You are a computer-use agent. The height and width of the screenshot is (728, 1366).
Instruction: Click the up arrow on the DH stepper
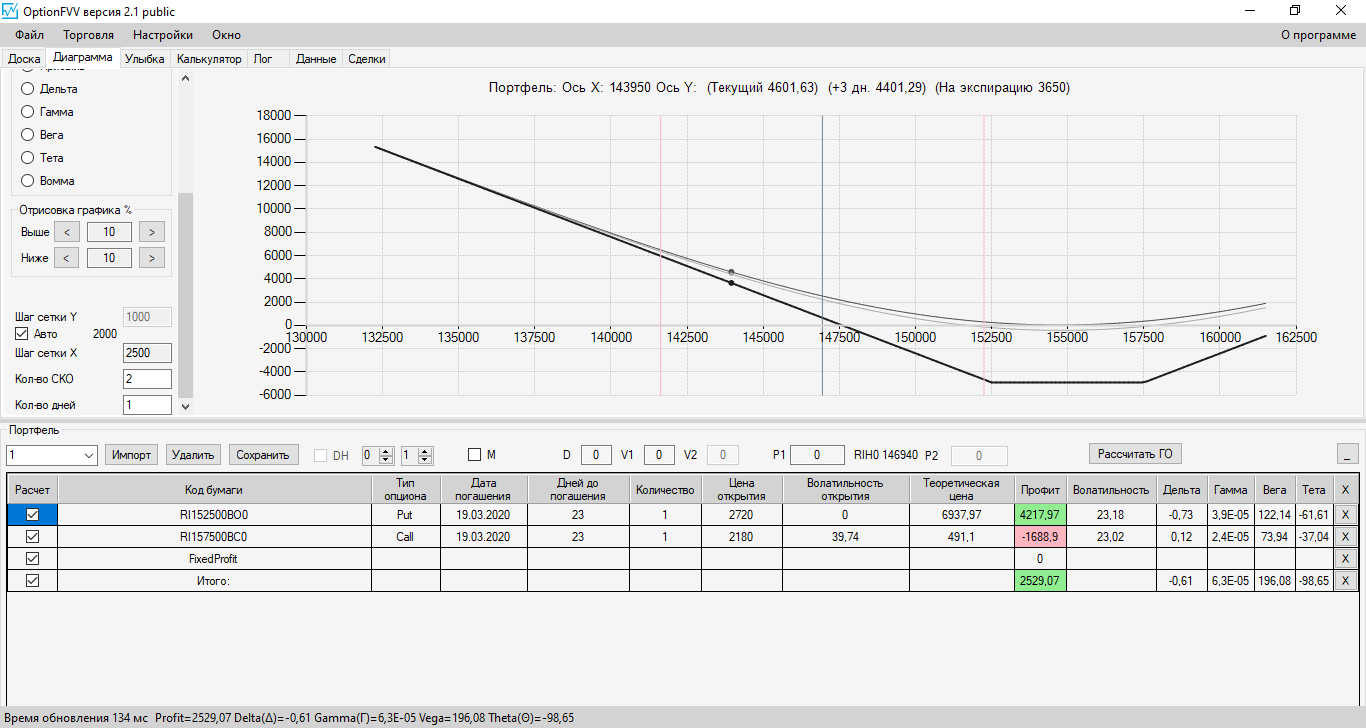[388, 451]
